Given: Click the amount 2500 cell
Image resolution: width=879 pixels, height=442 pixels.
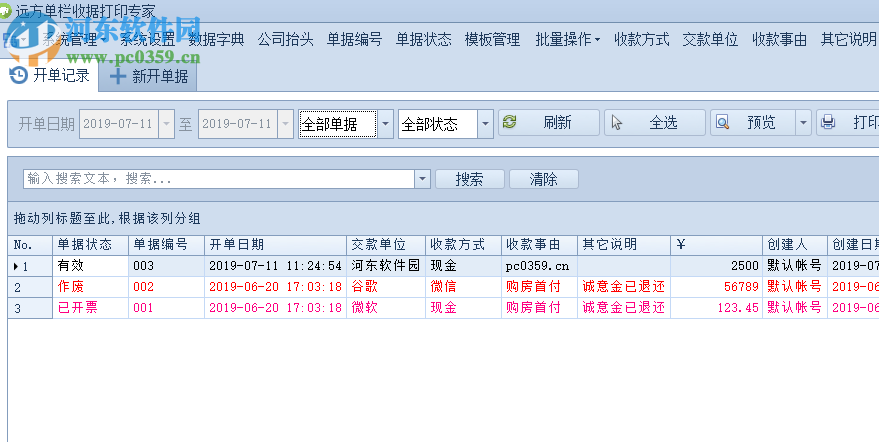Looking at the screenshot, I should click(x=716, y=265).
